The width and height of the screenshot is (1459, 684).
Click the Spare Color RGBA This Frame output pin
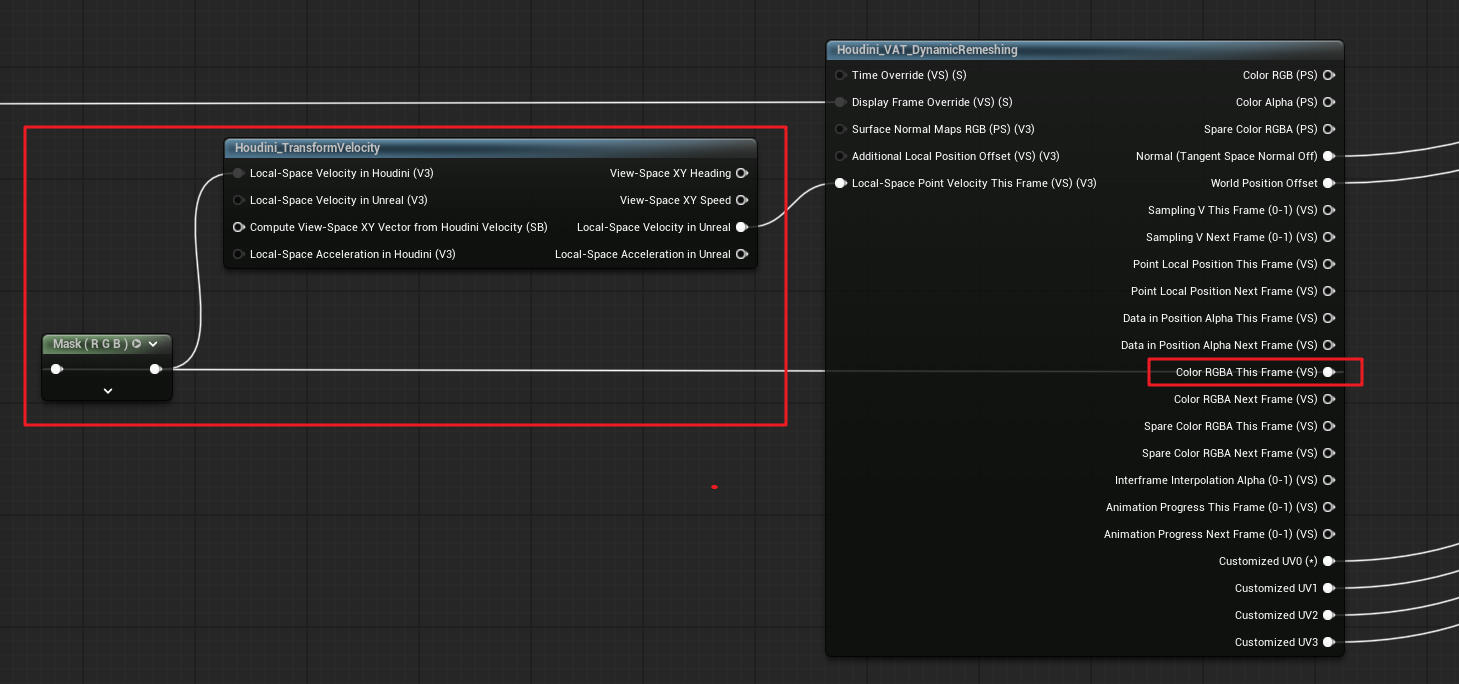[x=1328, y=426]
